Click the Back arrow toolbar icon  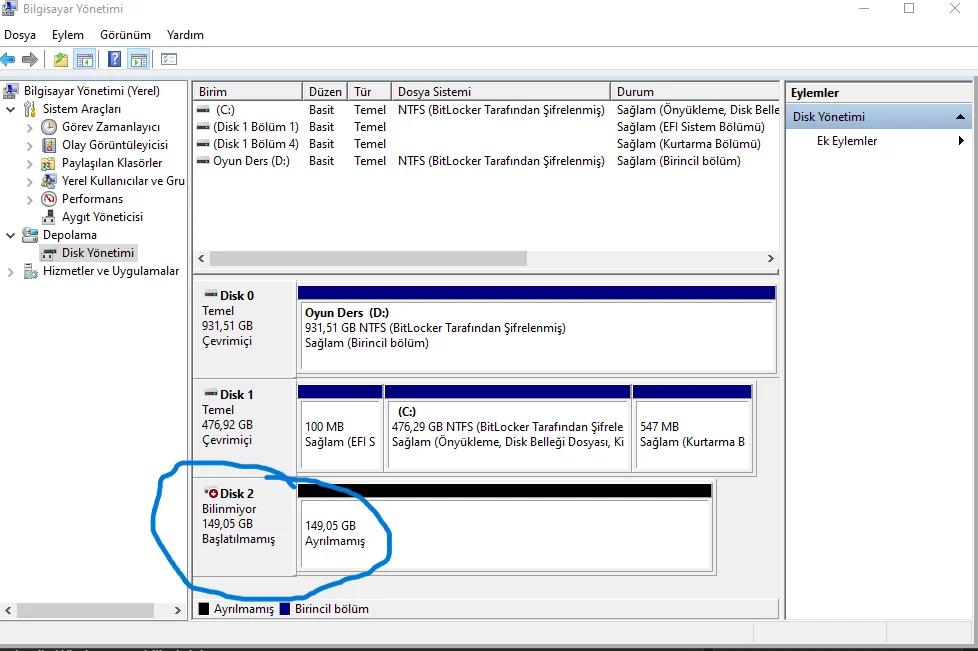8,60
